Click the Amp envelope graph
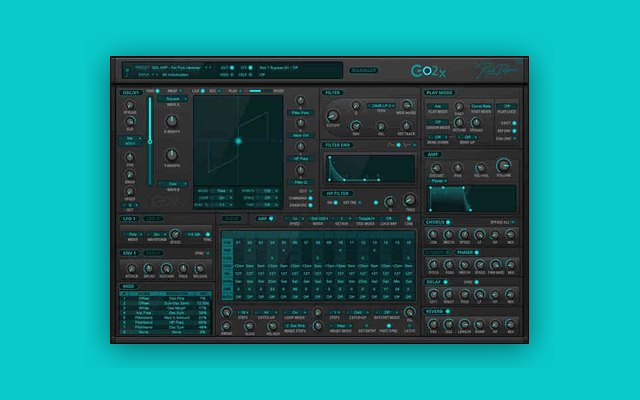The width and height of the screenshot is (640, 400). tap(472, 198)
